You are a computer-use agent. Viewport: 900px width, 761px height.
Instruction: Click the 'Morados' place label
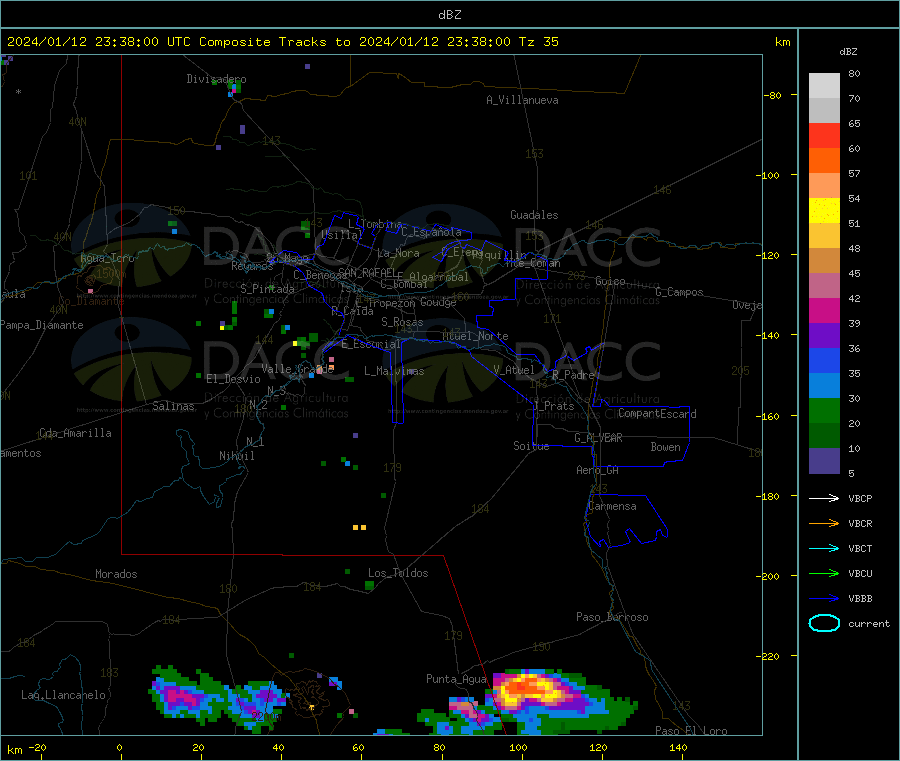116,574
